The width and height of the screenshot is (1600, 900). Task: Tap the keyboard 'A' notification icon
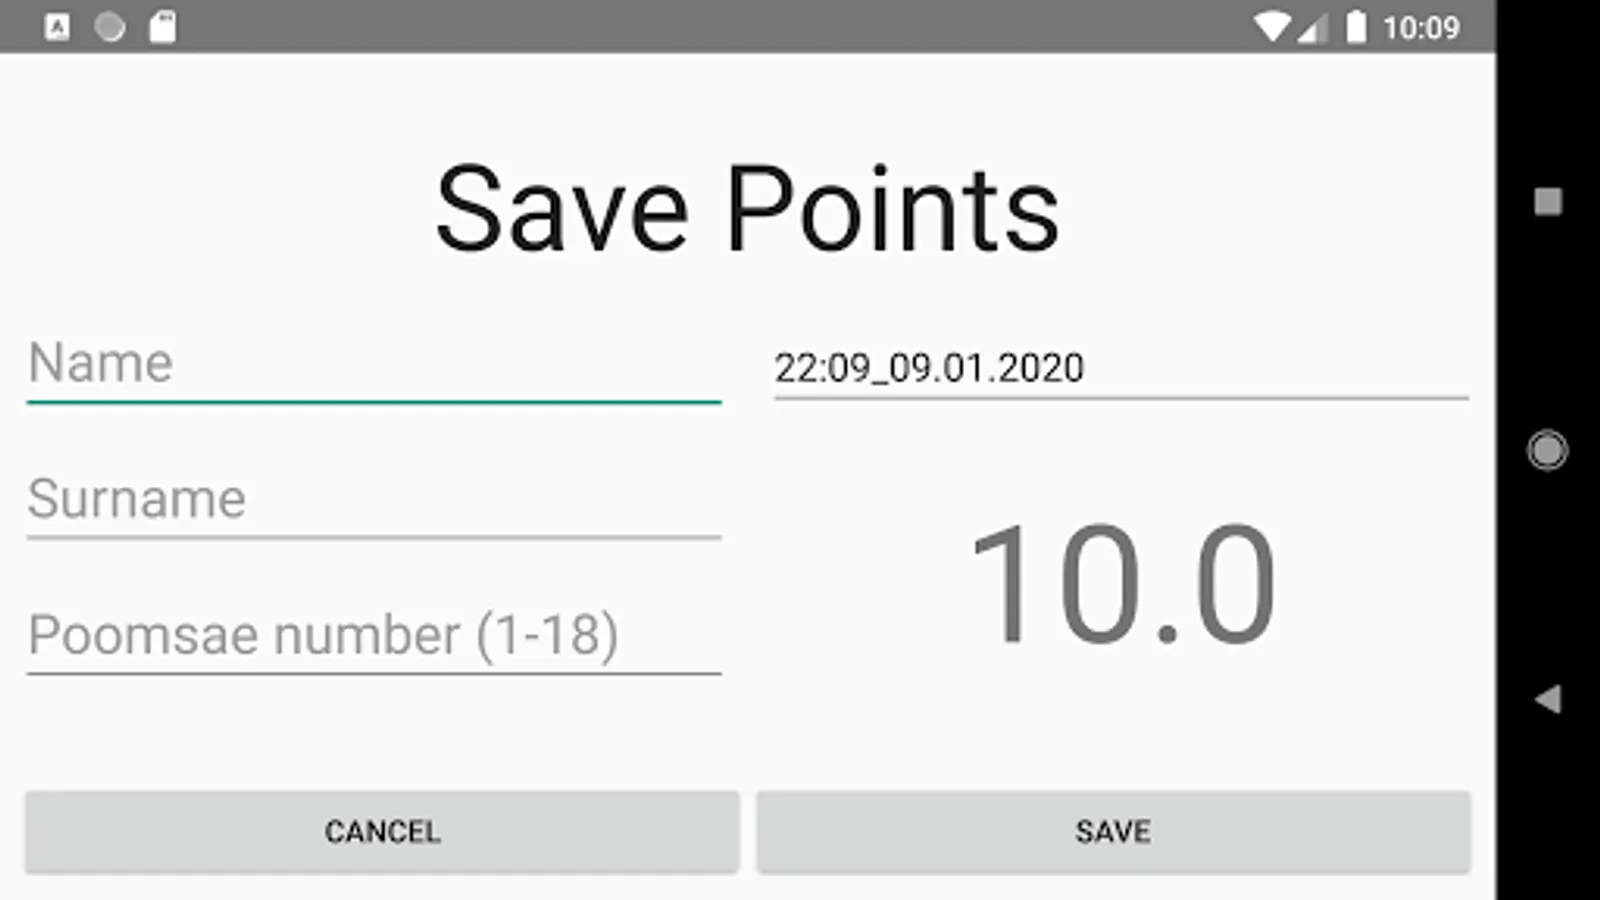[58, 27]
